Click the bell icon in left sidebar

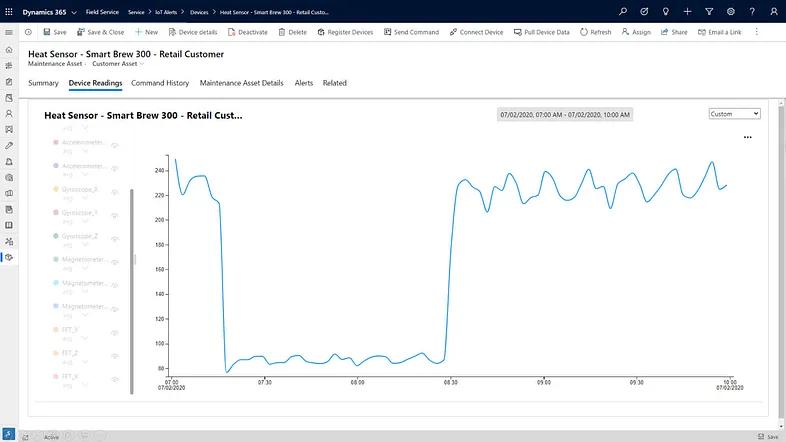coord(9,161)
